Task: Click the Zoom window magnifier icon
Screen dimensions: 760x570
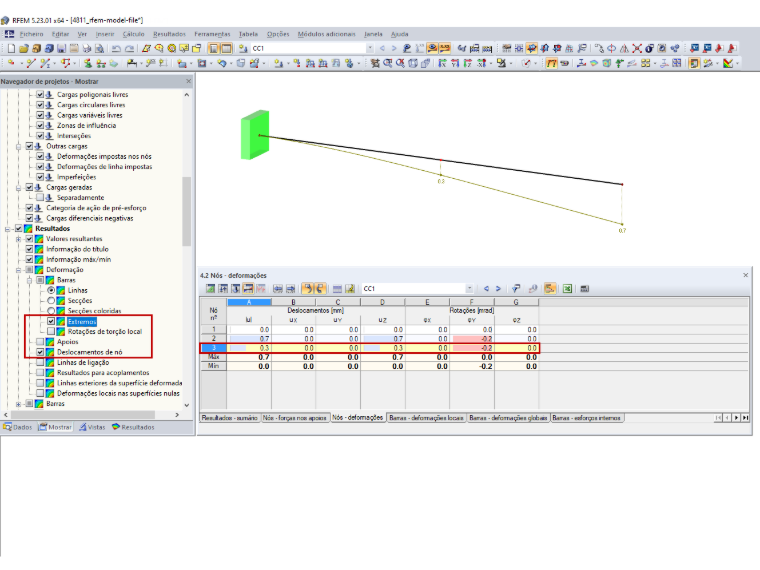Action: click(x=387, y=63)
